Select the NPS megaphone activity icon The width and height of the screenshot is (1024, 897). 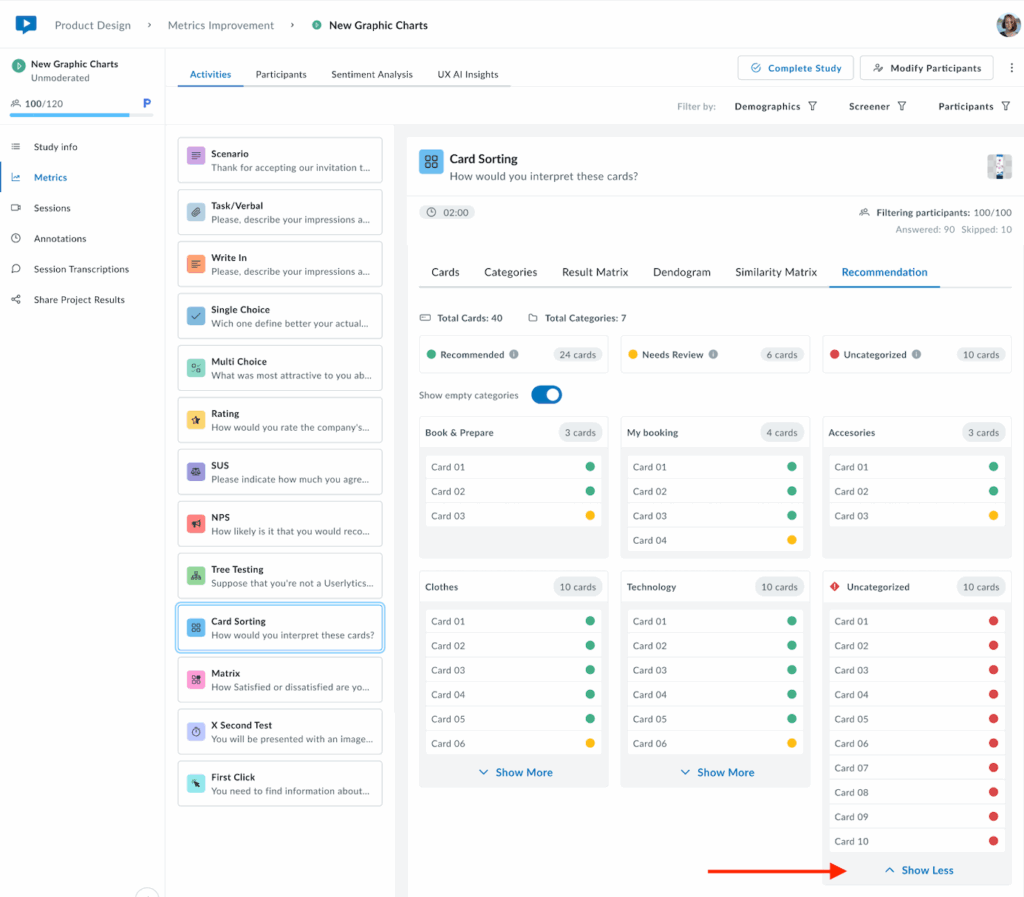click(196, 524)
